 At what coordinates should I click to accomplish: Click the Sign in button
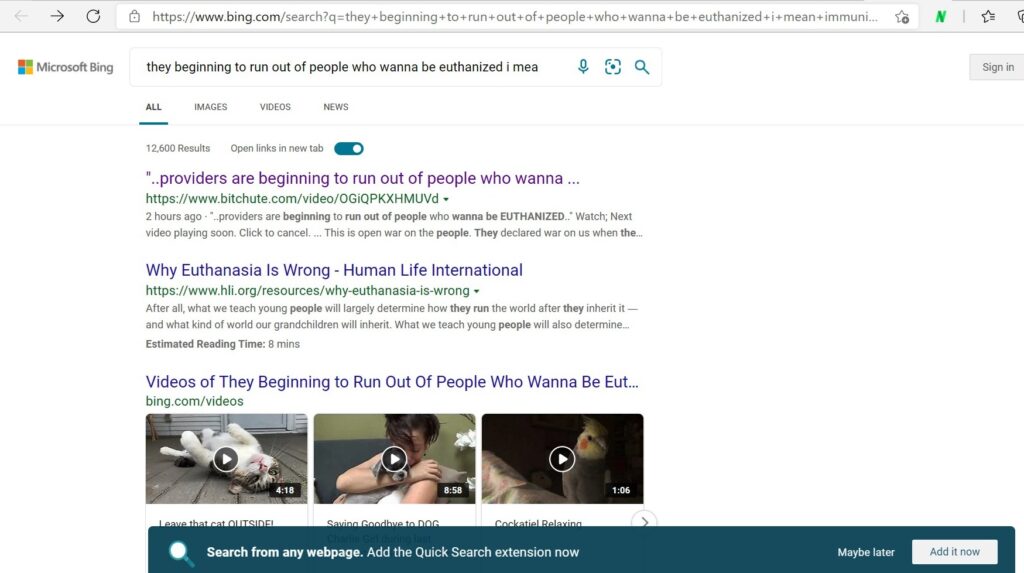coord(997,67)
